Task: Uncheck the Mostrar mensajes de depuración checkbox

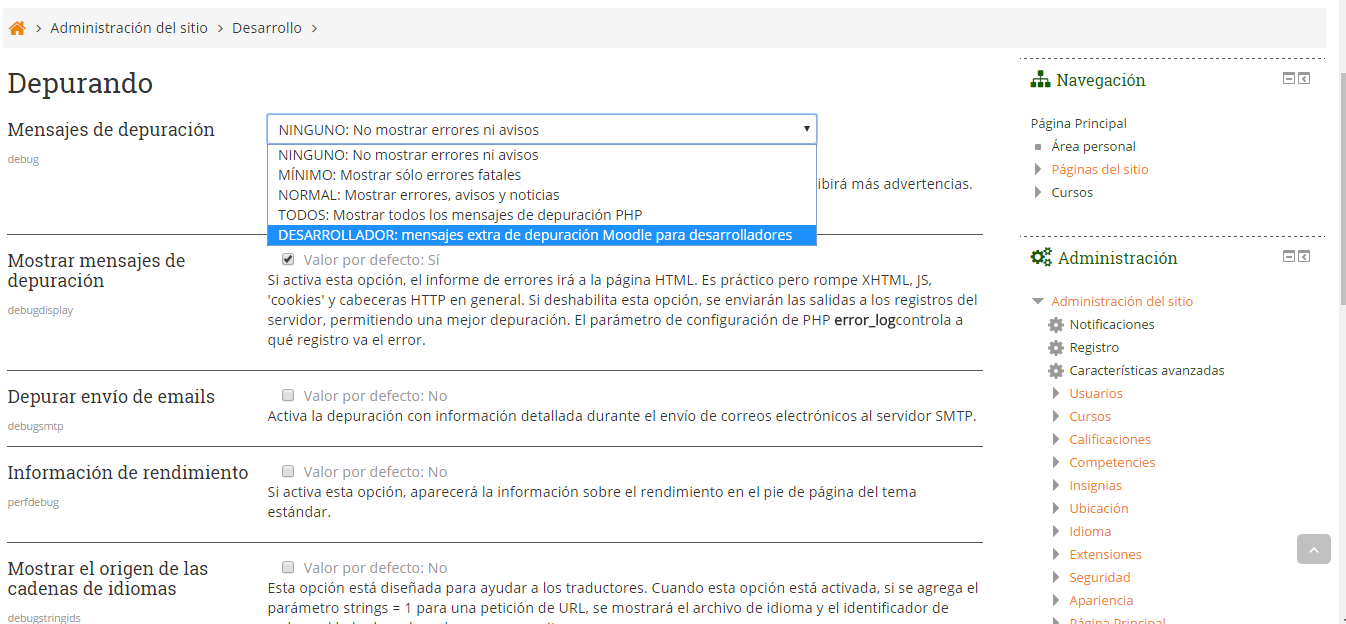Action: [288, 259]
